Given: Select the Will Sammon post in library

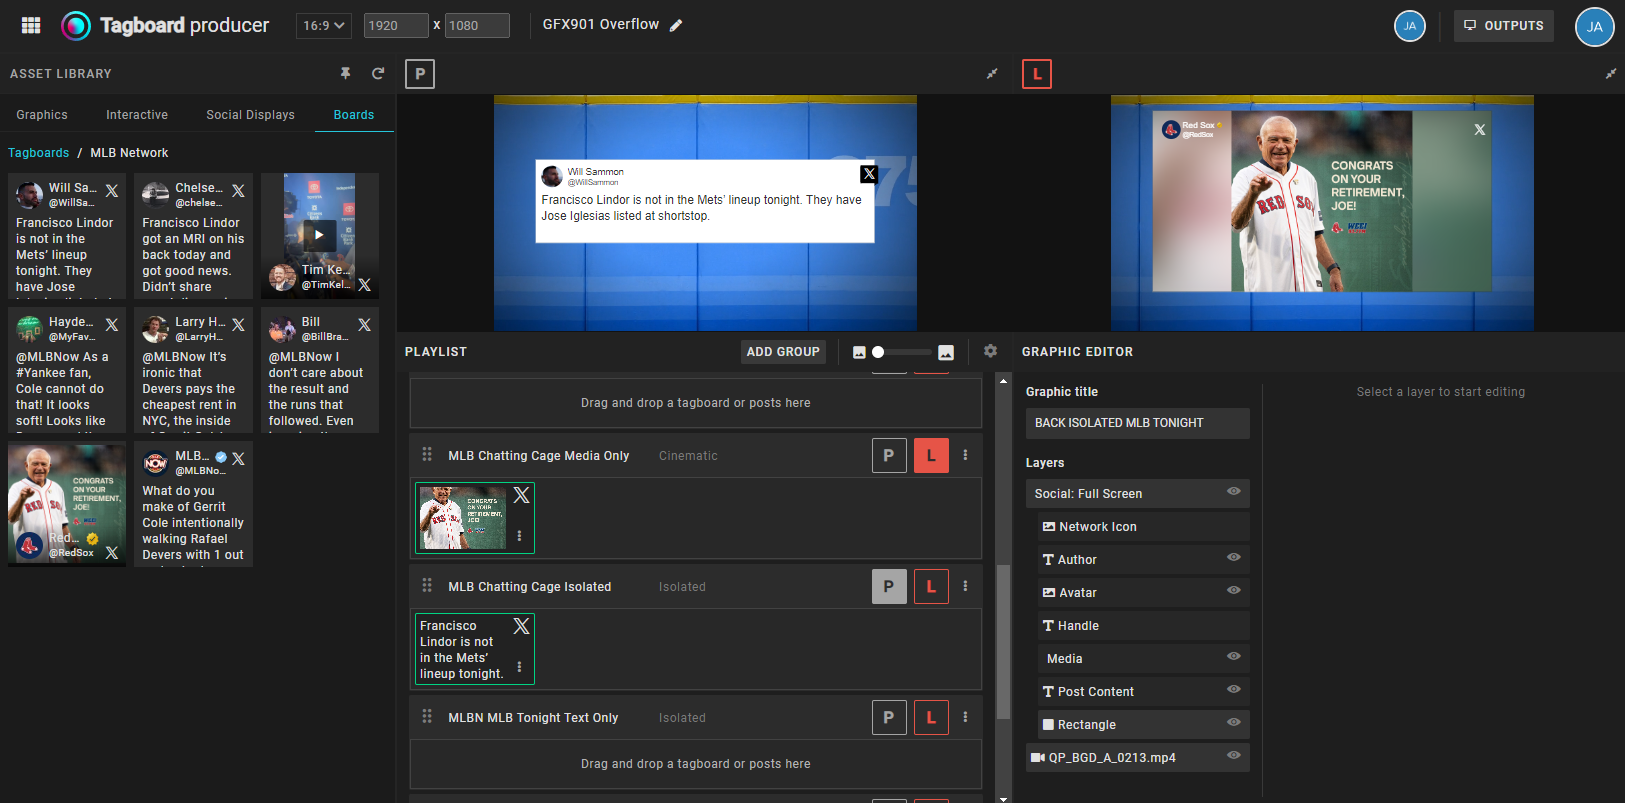Looking at the screenshot, I should pos(67,236).
